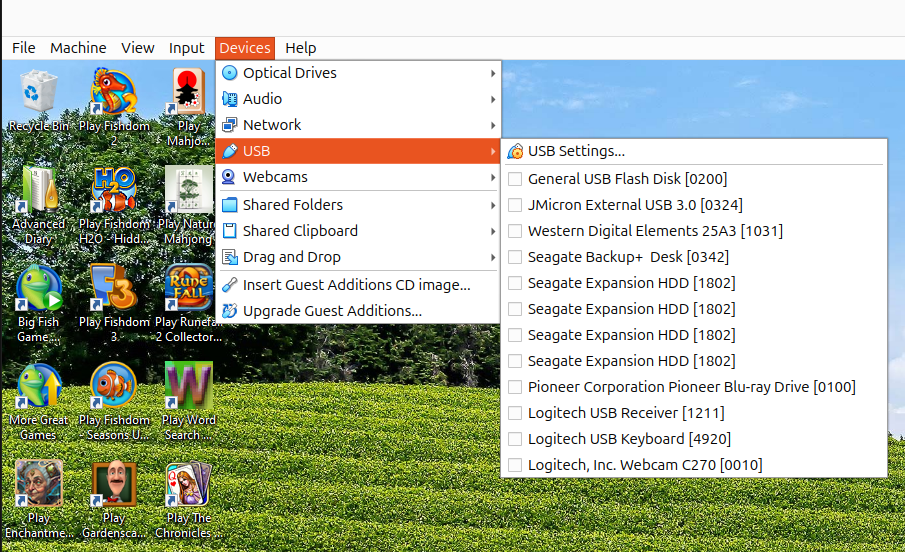Click the Shared Folders folder icon

230,205
